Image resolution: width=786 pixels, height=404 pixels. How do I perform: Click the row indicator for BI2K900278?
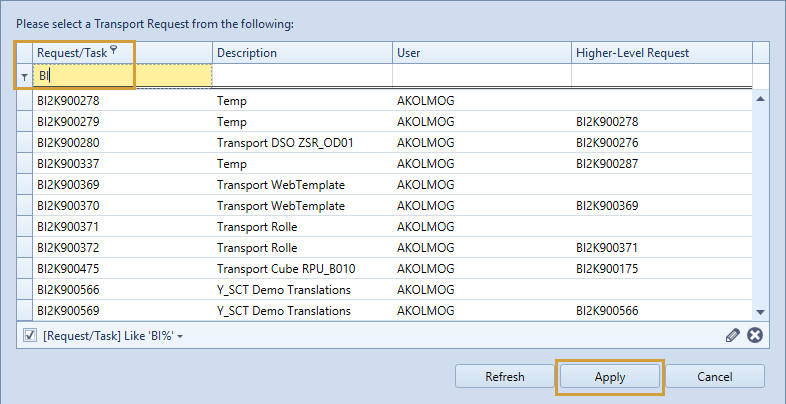pos(25,101)
